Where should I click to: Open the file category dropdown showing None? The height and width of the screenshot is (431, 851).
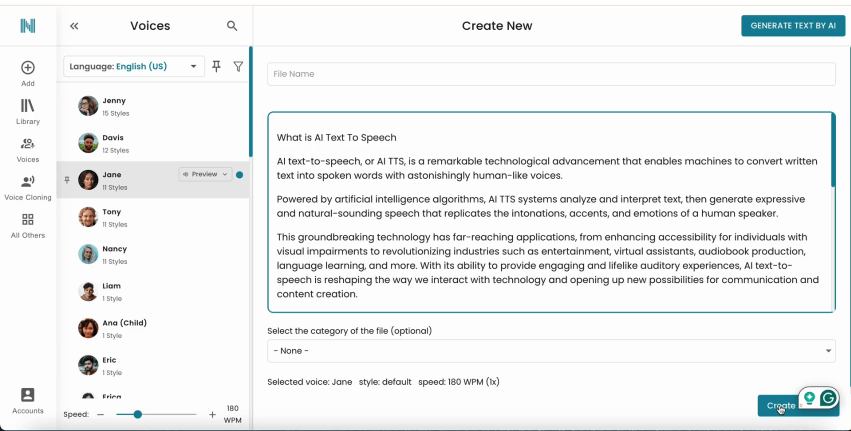(551, 351)
